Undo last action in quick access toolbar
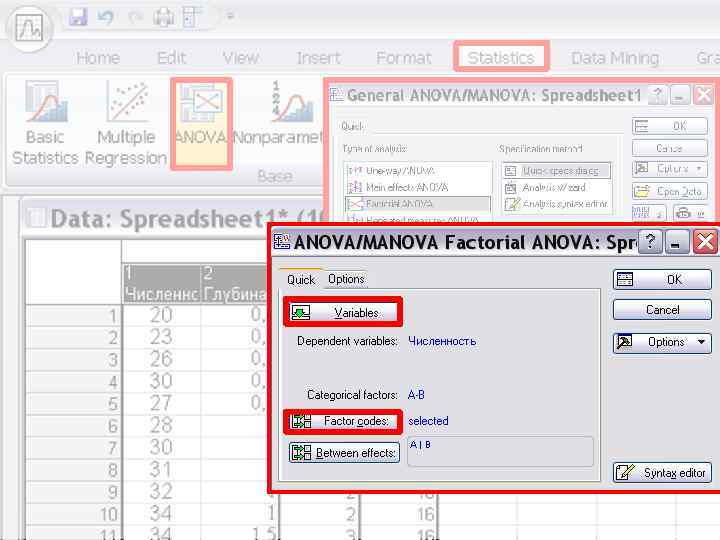This screenshot has height=540, width=720. click(x=106, y=17)
